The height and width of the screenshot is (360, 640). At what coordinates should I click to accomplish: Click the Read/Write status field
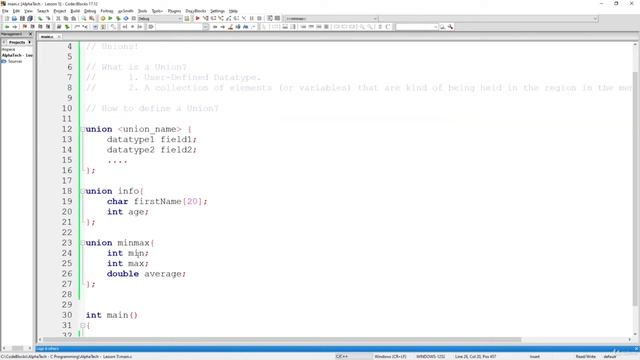point(586,357)
